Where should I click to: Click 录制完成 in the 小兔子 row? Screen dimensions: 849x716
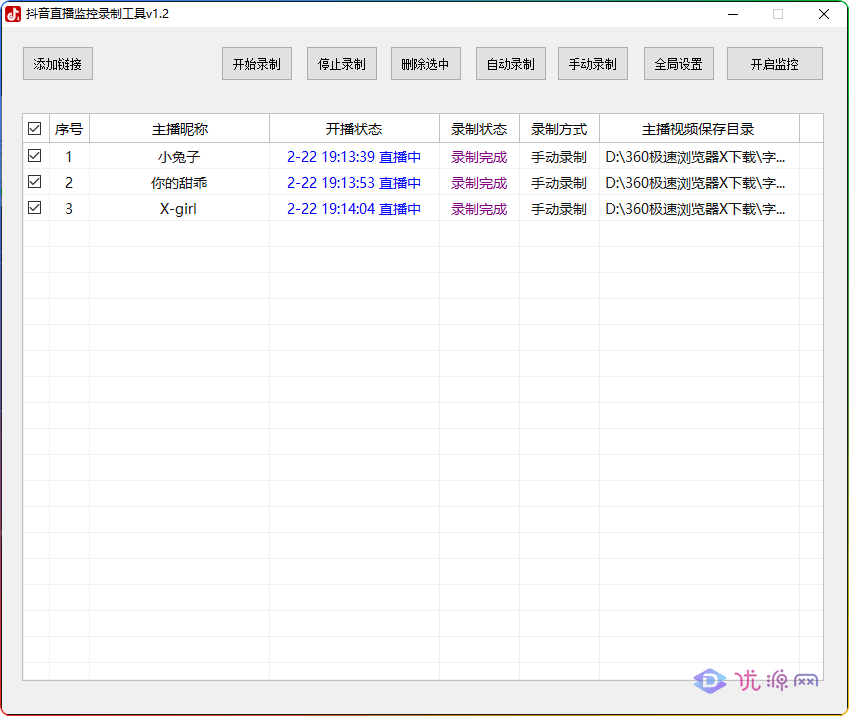click(x=479, y=157)
